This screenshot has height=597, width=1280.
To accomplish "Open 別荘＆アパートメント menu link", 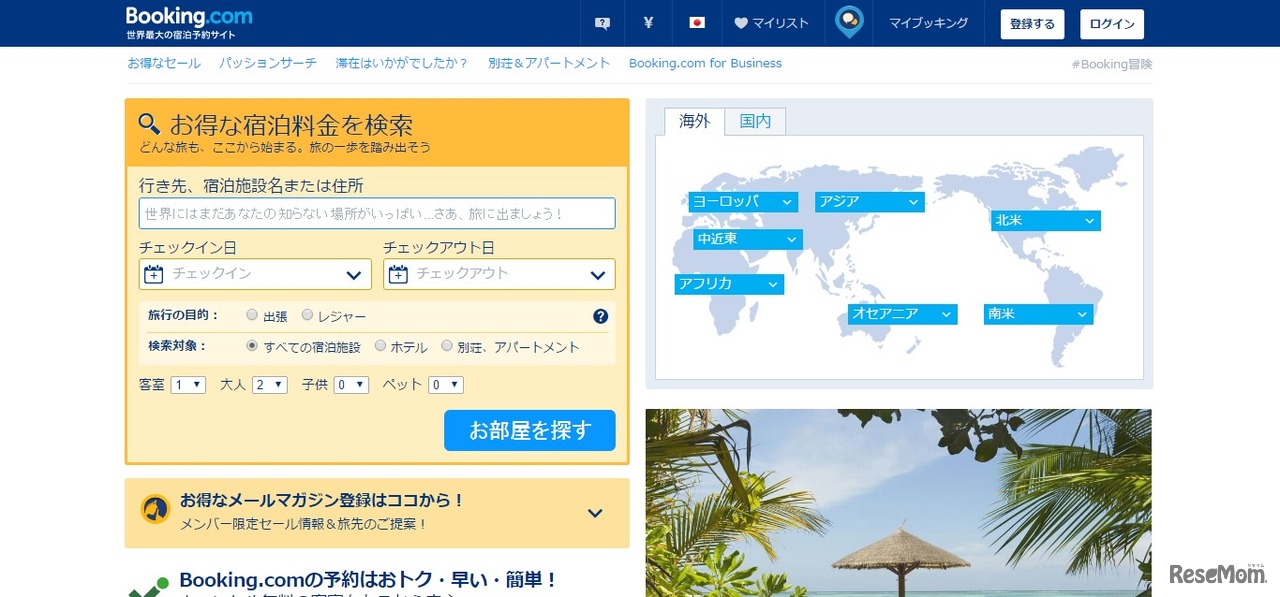I will 549,63.
